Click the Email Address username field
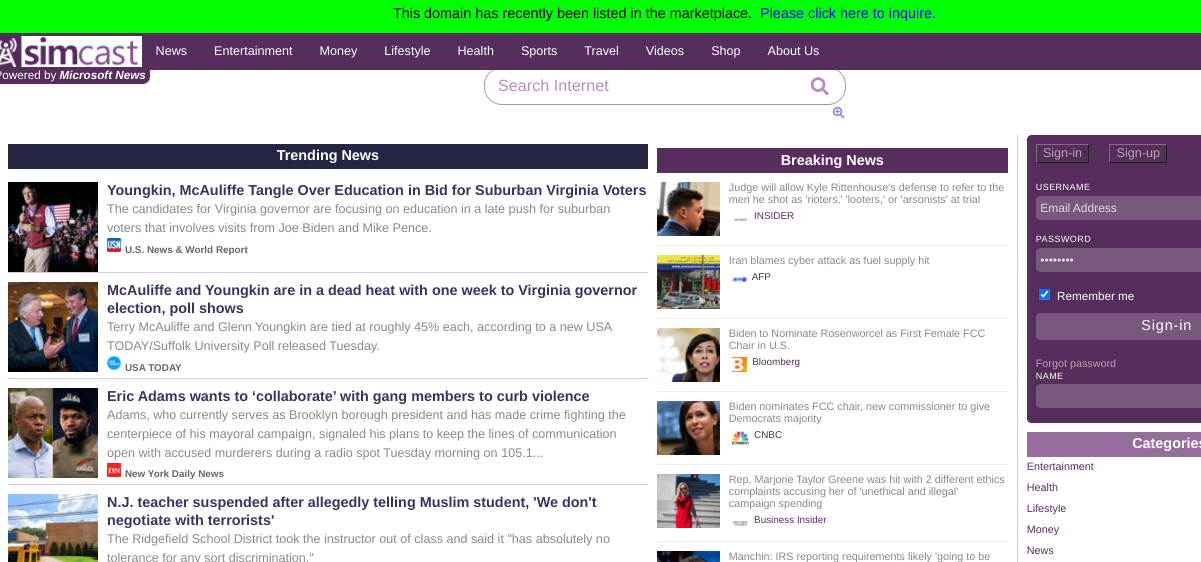The height and width of the screenshot is (562, 1201). (x=1118, y=208)
